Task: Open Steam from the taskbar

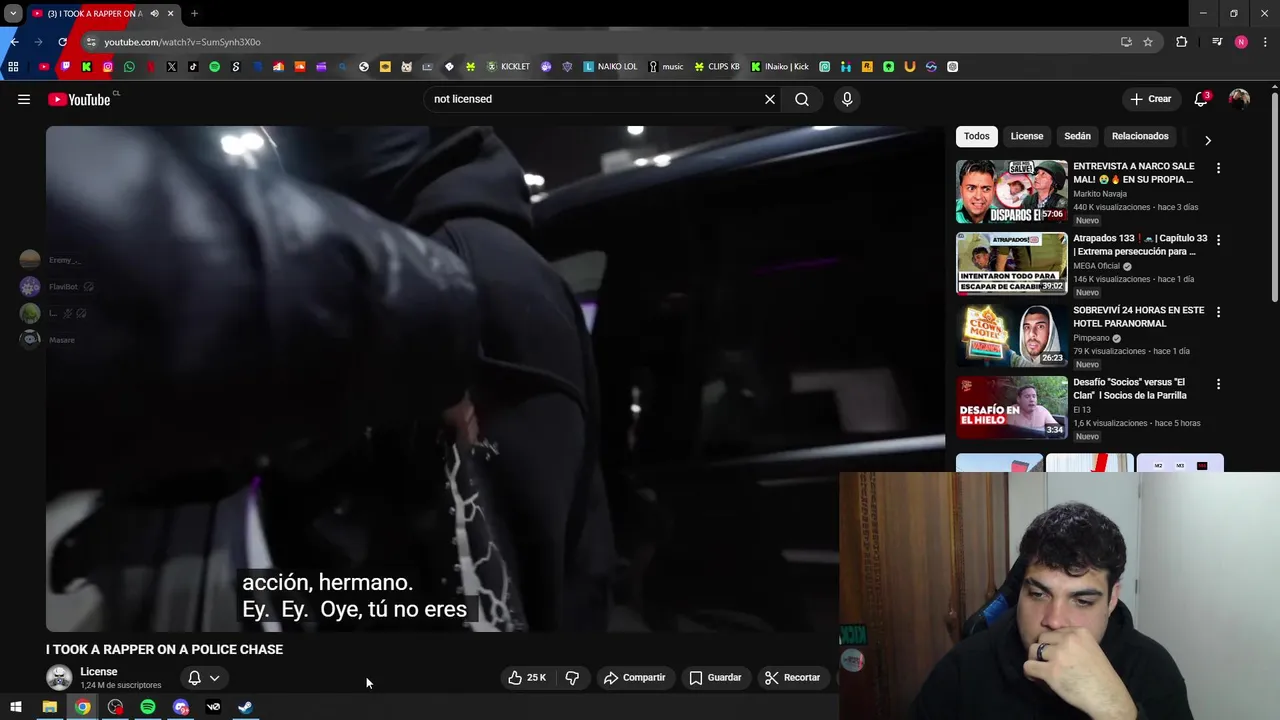Action: tap(245, 707)
